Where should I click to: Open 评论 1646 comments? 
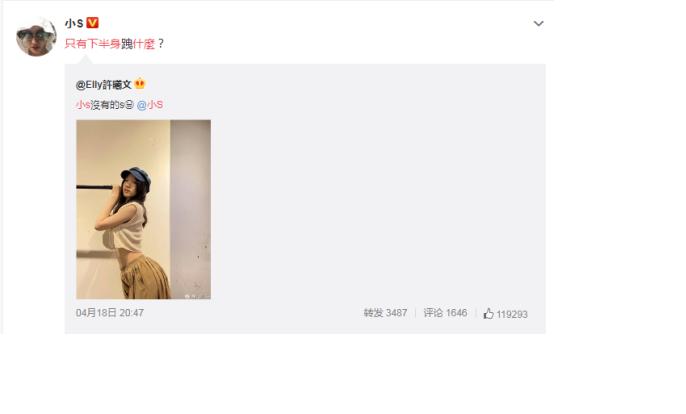445,313
